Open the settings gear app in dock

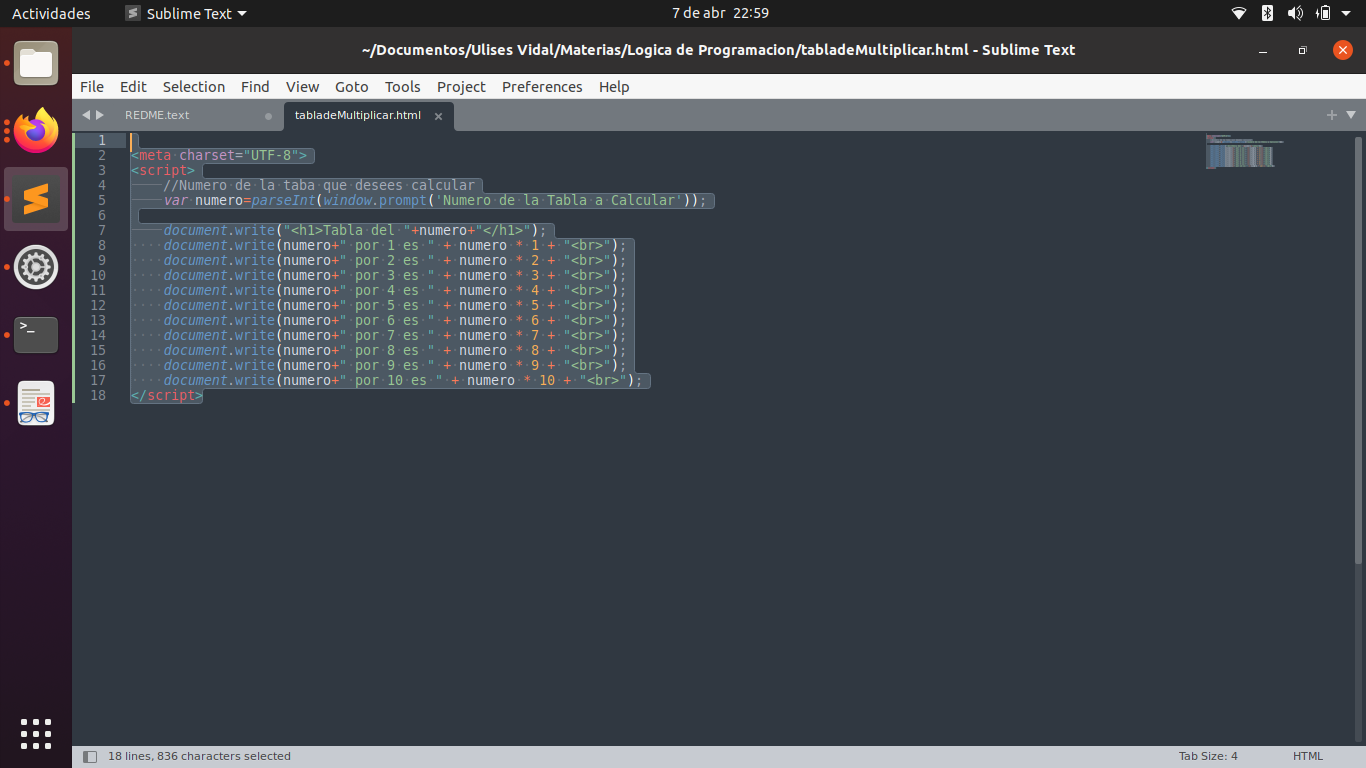(x=36, y=267)
